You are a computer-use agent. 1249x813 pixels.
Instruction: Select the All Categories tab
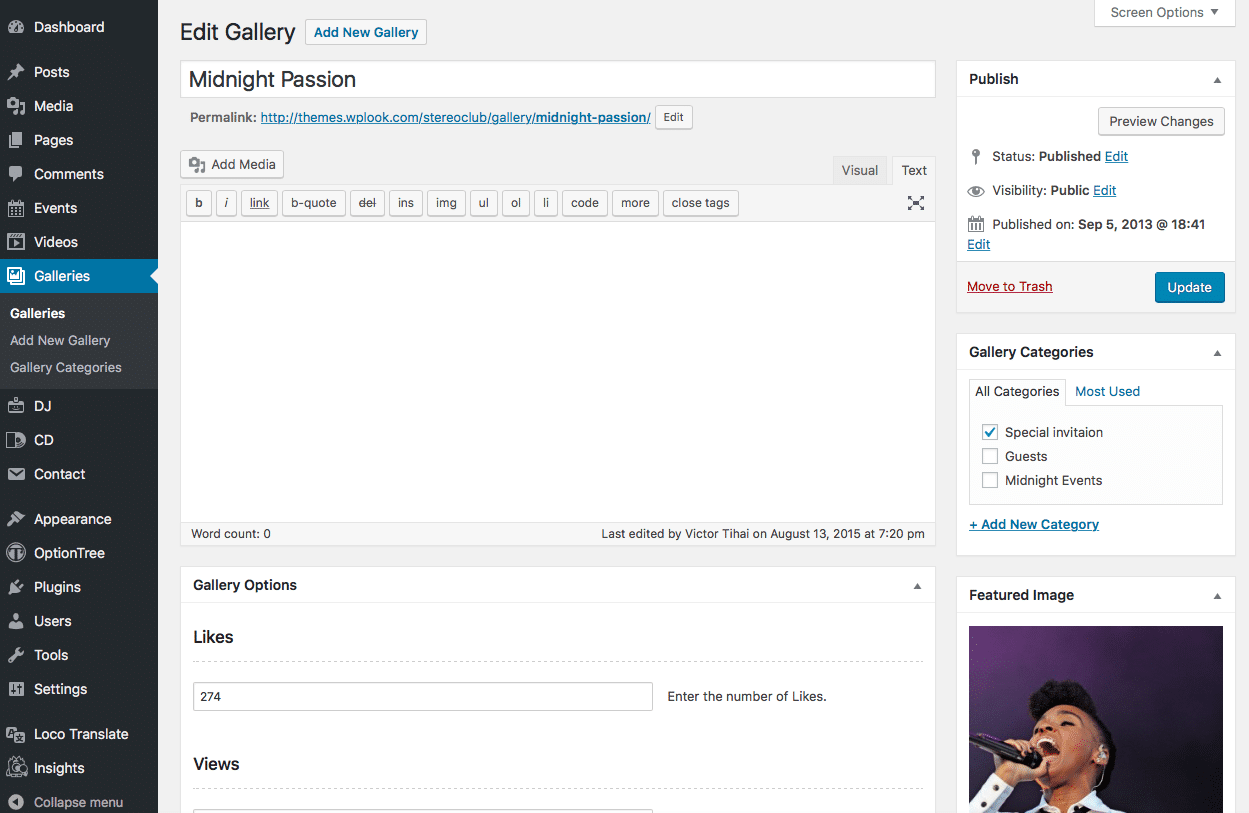(x=1017, y=391)
